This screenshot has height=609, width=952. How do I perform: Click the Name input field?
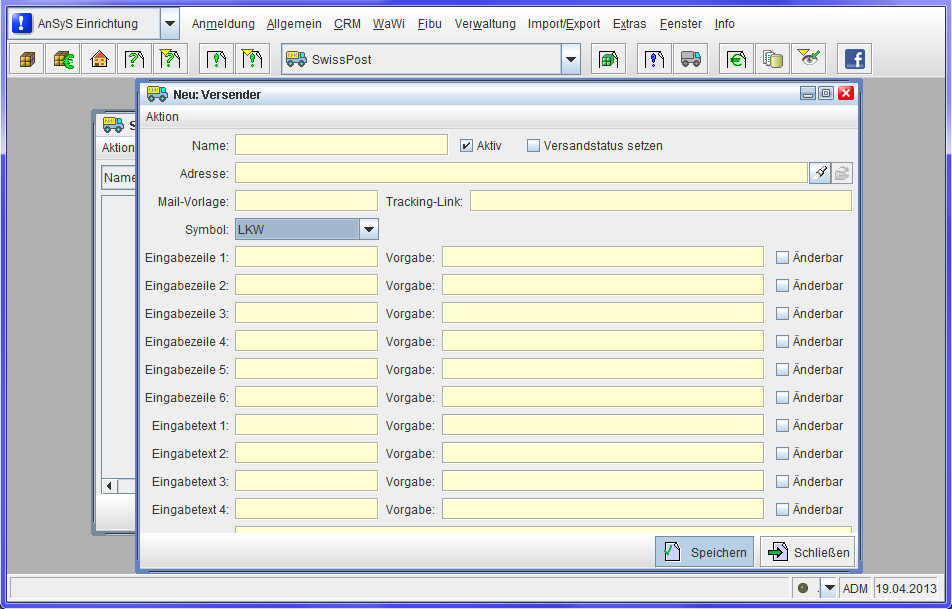pyautogui.click(x=341, y=146)
